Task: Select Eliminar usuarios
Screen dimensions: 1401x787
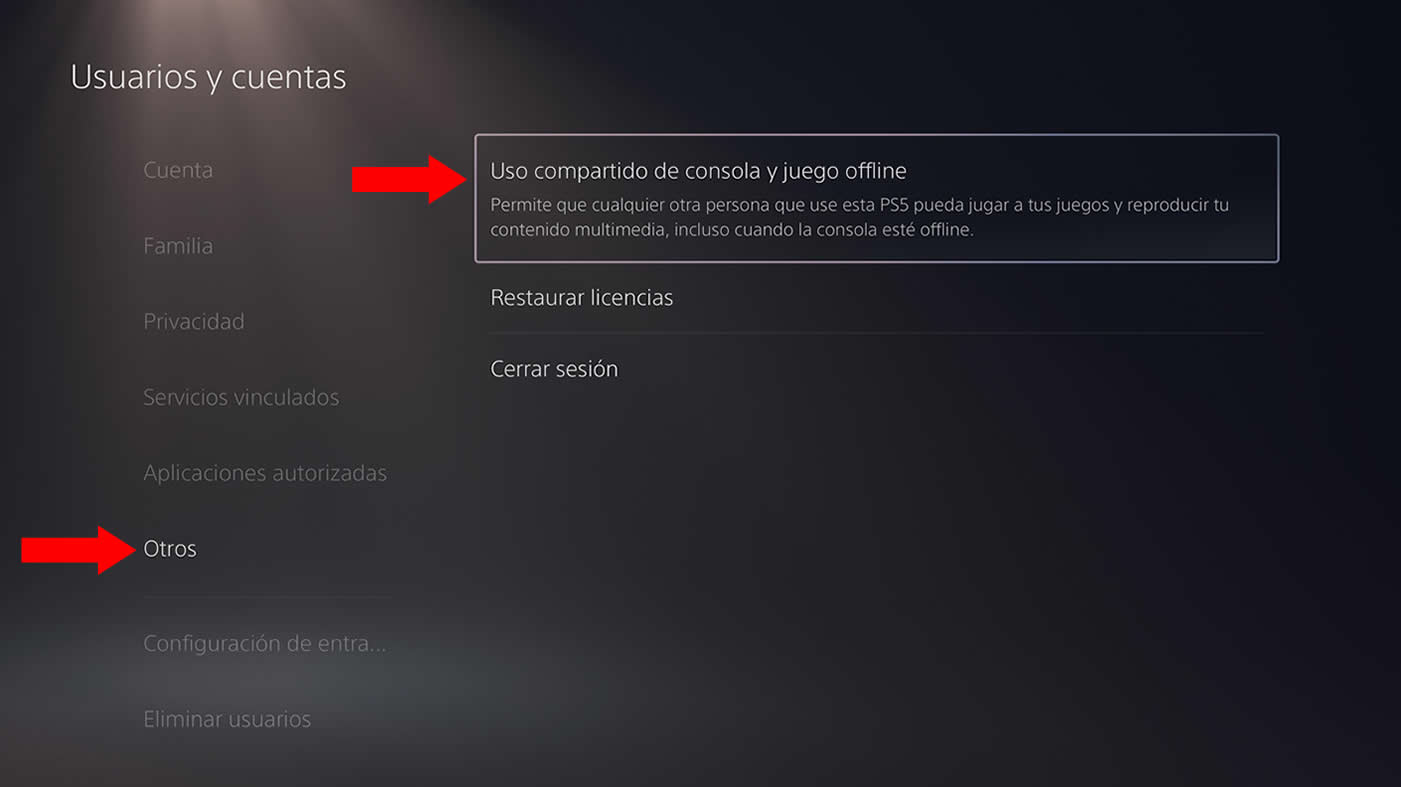Action: coord(227,719)
